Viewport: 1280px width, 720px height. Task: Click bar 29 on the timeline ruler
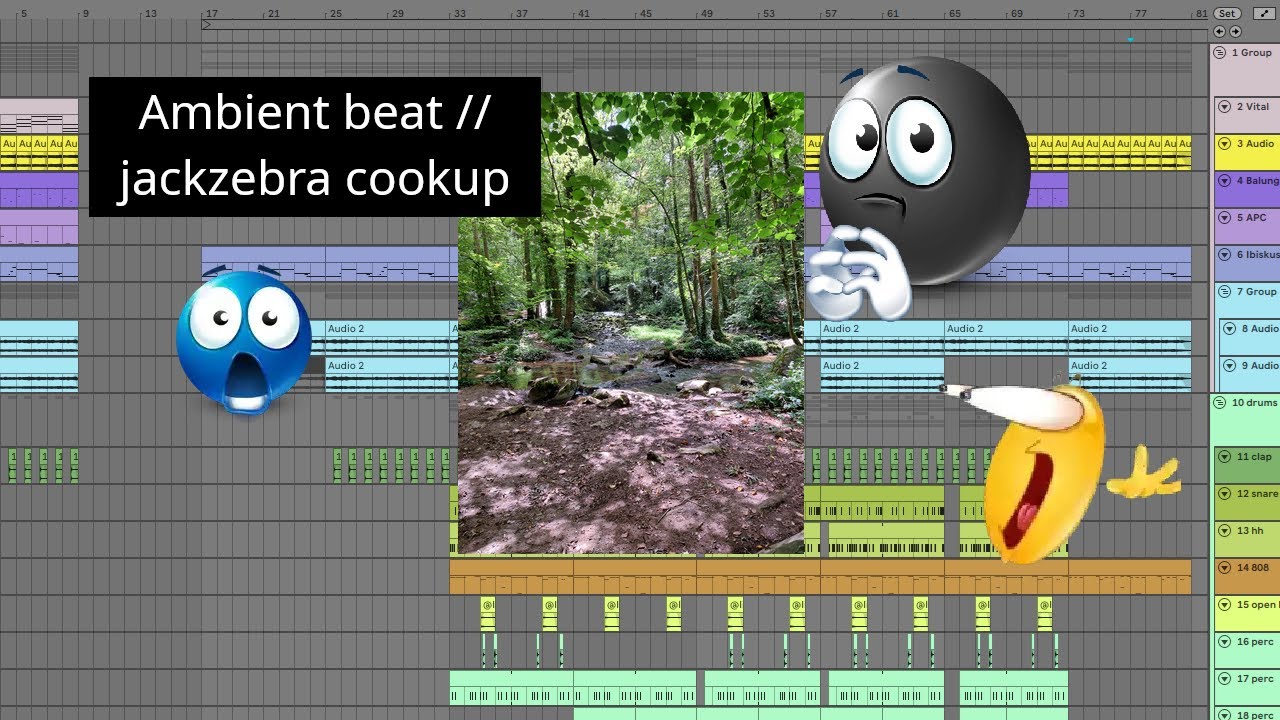point(398,14)
